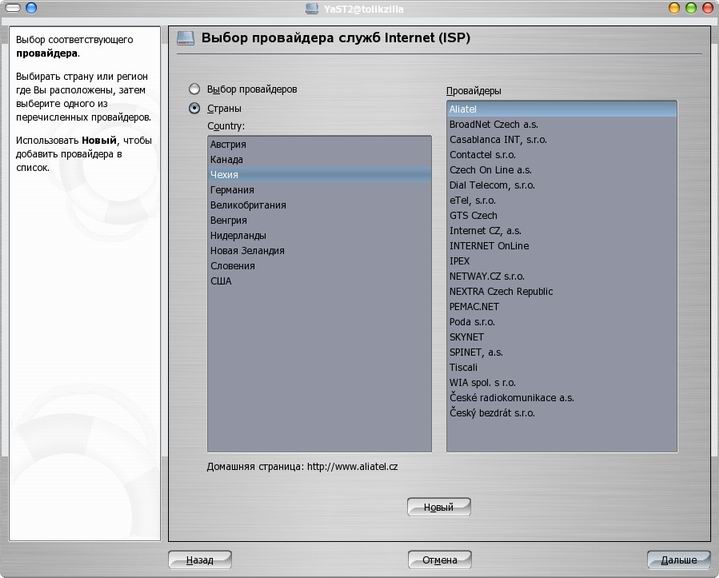
Task: Proceed with the Дальше button
Action: [678, 560]
